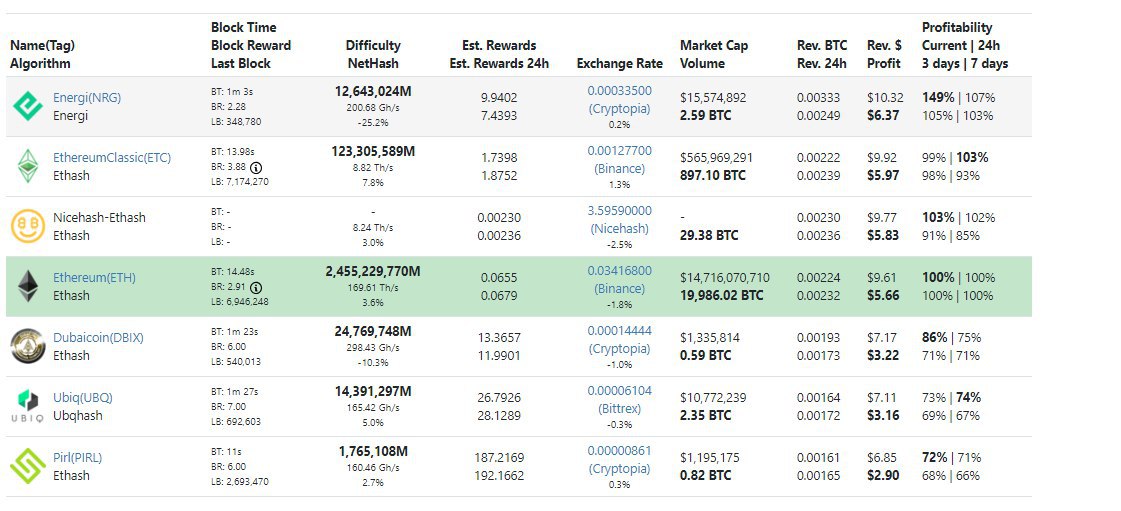Click exchange rate 0.00033500 for Energi
Image resolution: width=1121 pixels, height=511 pixels.
pos(620,91)
